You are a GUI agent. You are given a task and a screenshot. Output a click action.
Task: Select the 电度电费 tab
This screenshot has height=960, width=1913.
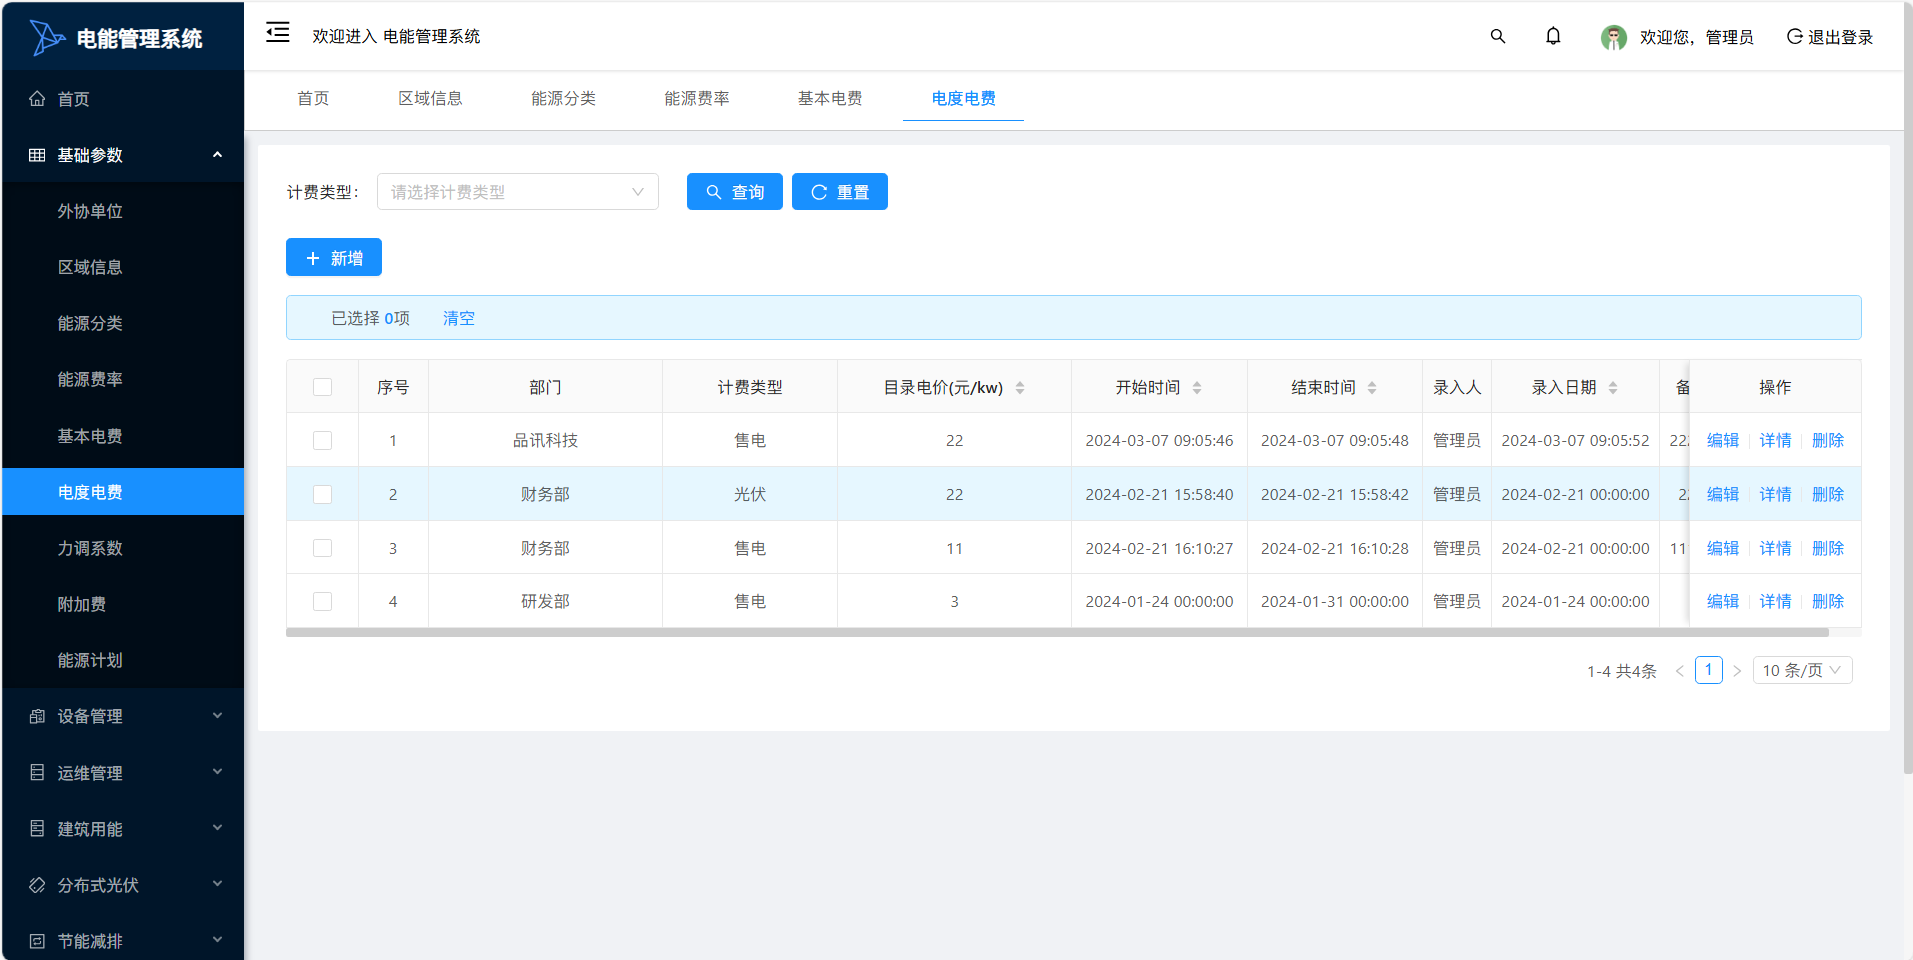963,98
